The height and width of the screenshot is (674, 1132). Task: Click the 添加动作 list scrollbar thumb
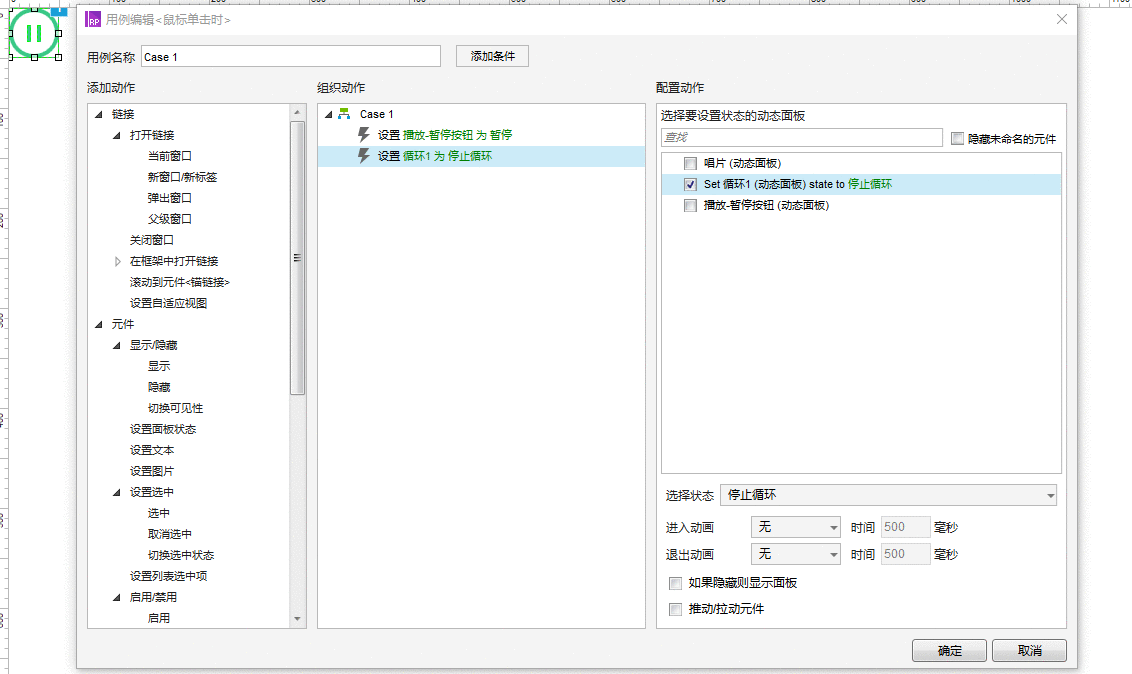pos(297,258)
